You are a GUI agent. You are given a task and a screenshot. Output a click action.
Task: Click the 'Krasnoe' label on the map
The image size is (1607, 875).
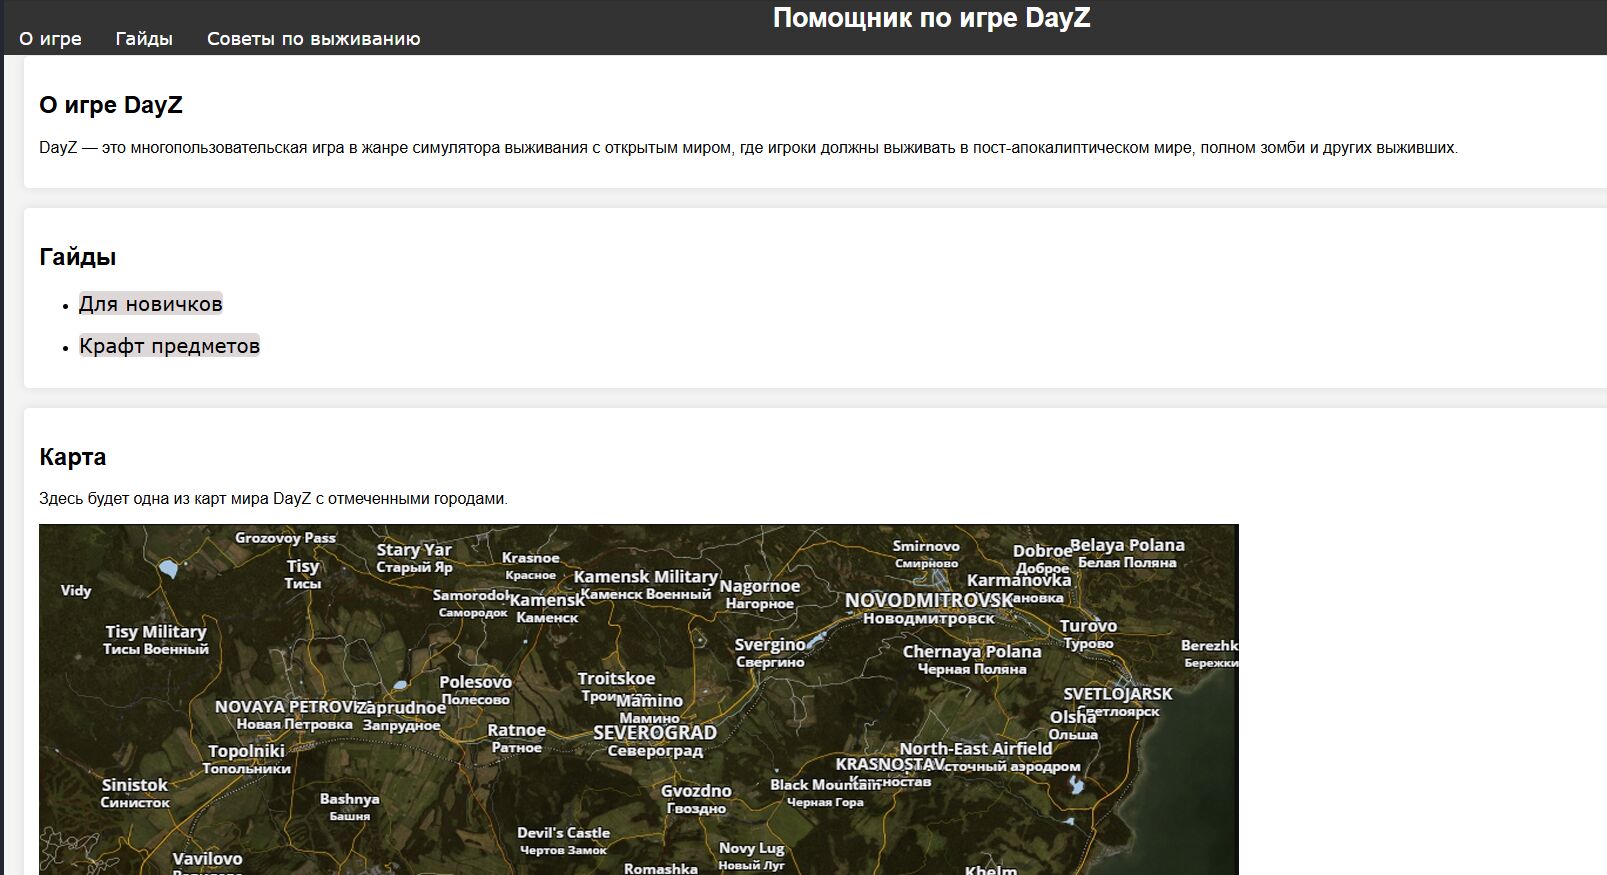(x=530, y=558)
